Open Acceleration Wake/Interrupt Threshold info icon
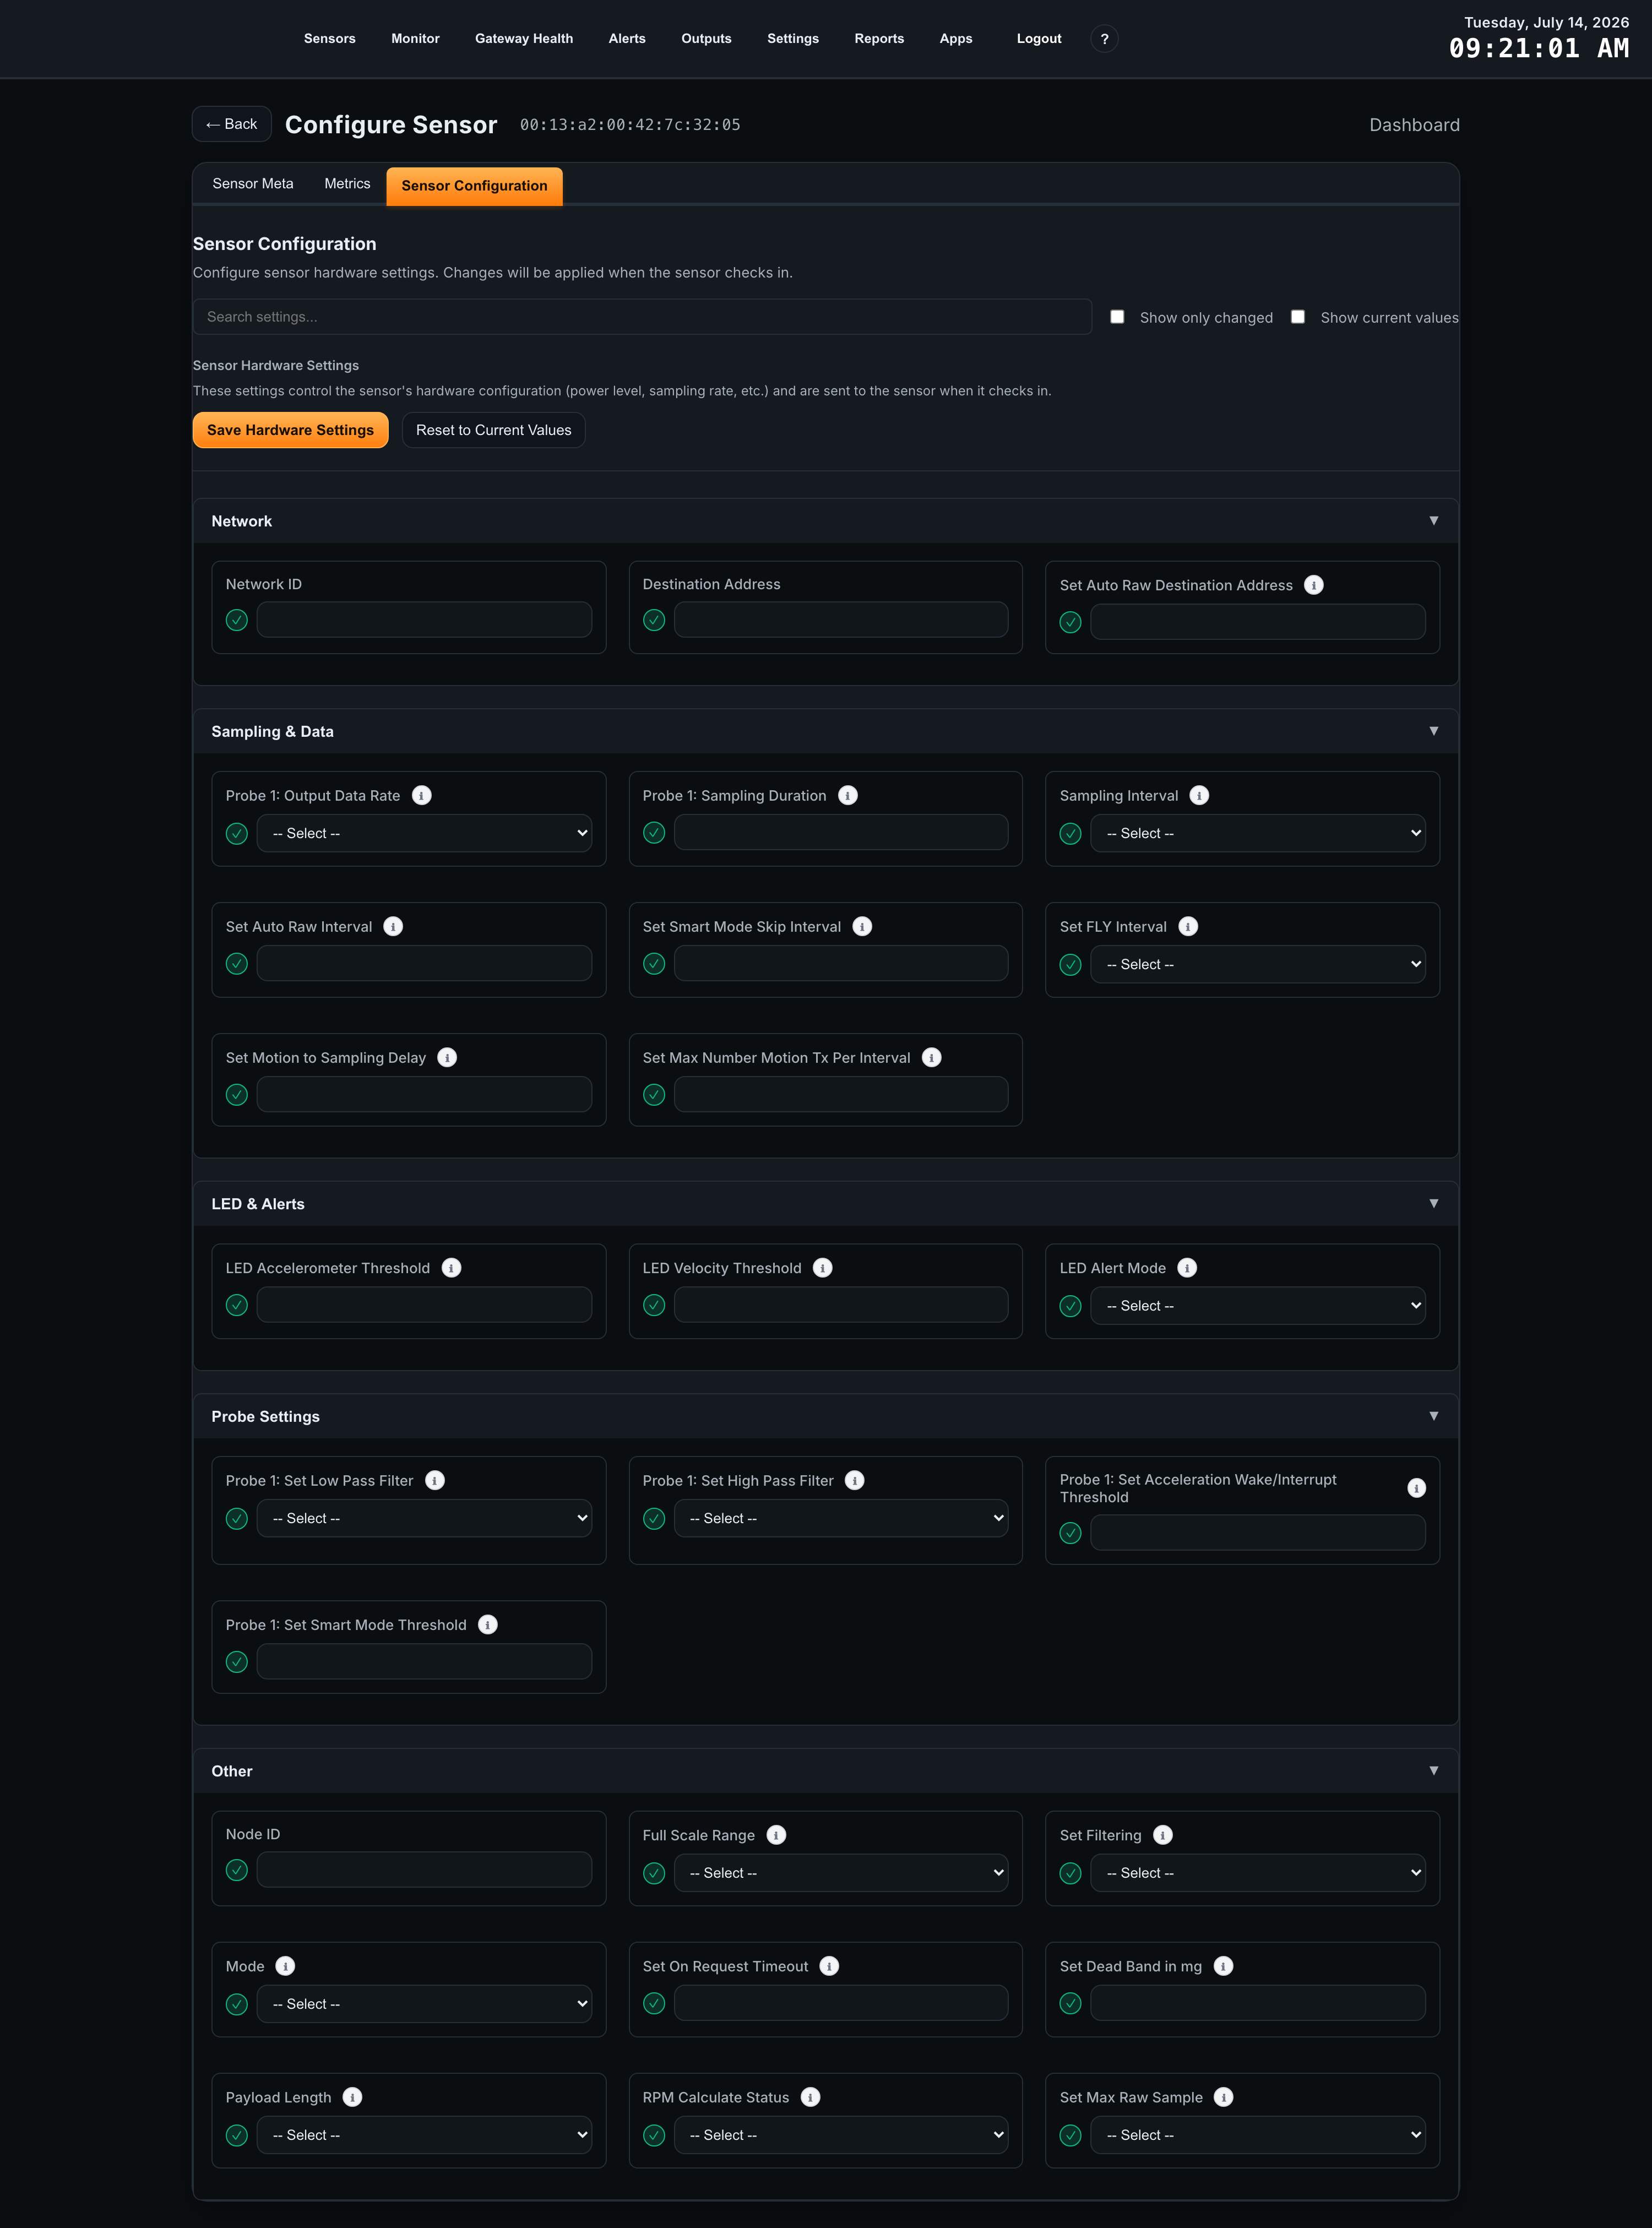 [1416, 1488]
